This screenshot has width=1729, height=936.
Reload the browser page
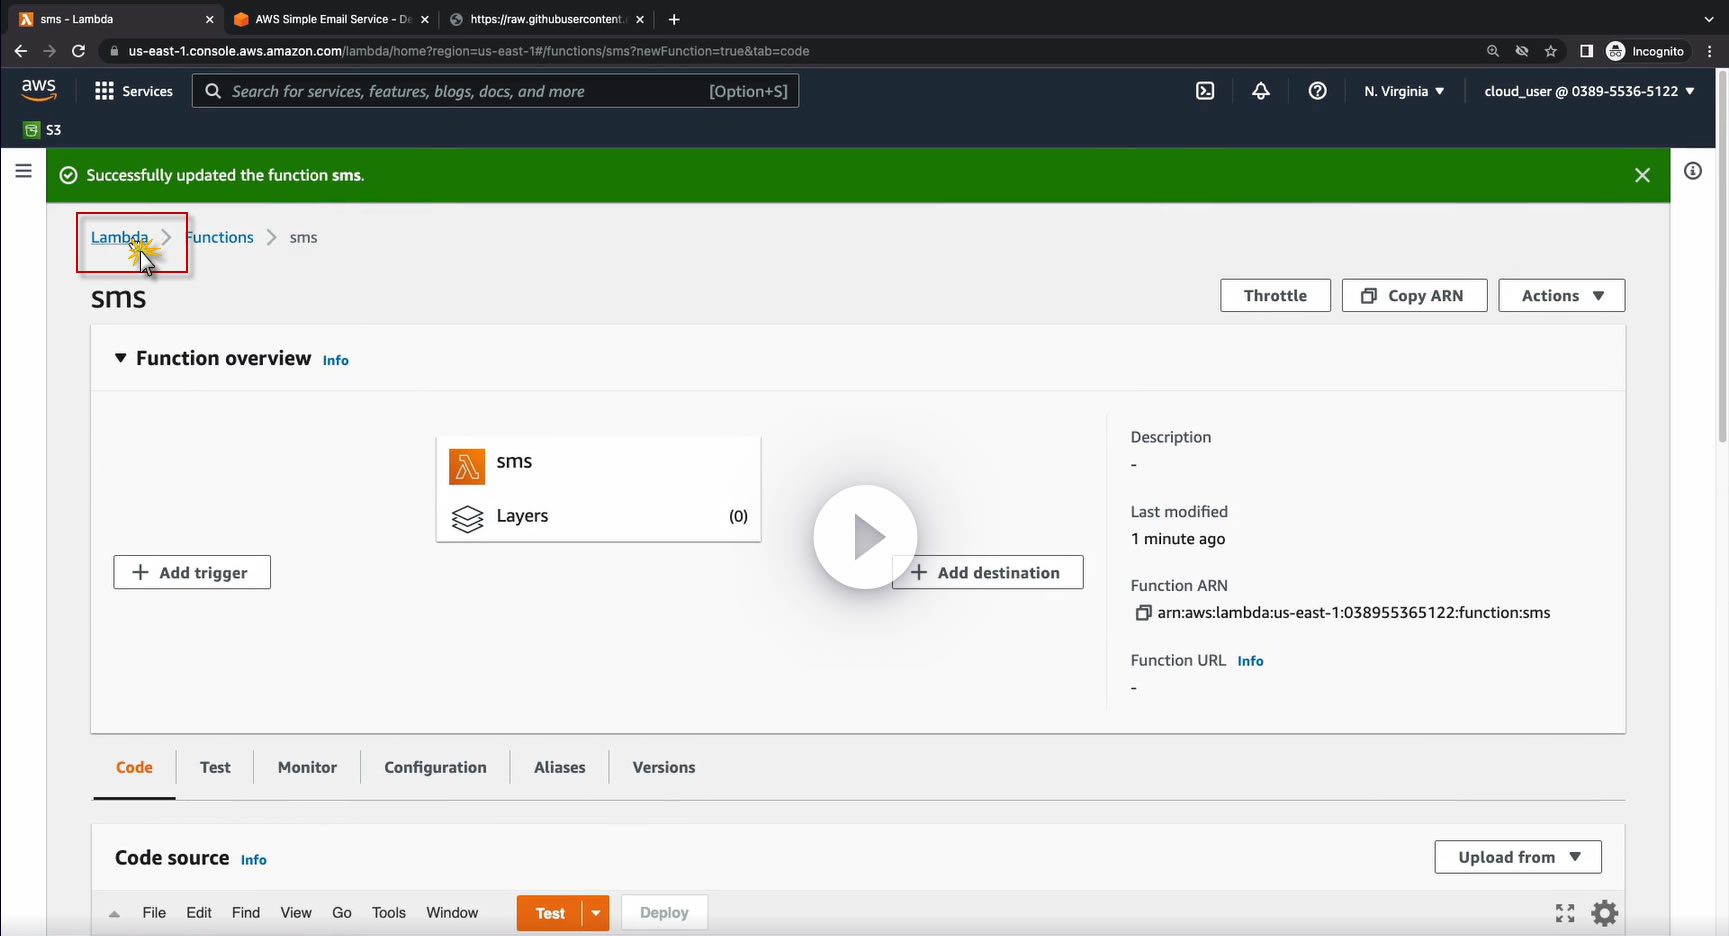click(x=78, y=51)
